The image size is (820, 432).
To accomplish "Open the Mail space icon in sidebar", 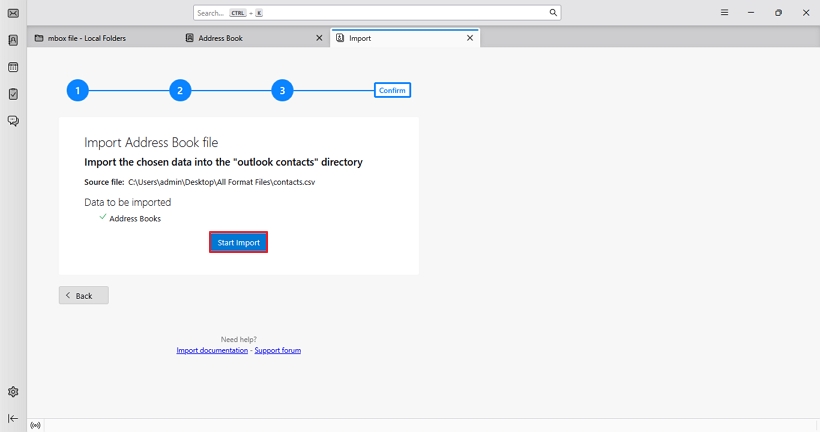I will 13,13.
